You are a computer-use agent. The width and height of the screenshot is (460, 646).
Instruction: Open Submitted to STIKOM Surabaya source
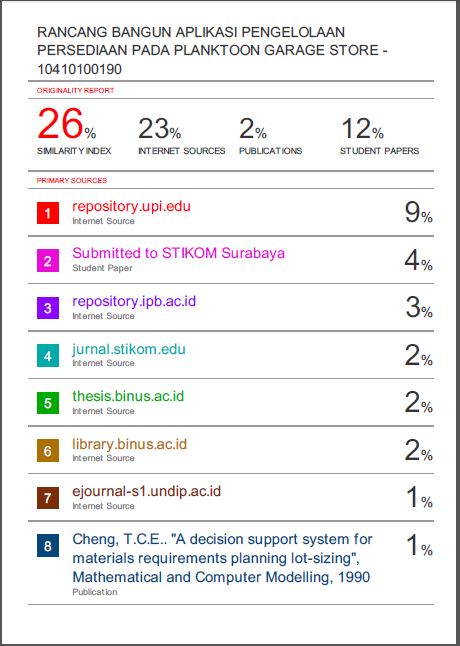[178, 253]
